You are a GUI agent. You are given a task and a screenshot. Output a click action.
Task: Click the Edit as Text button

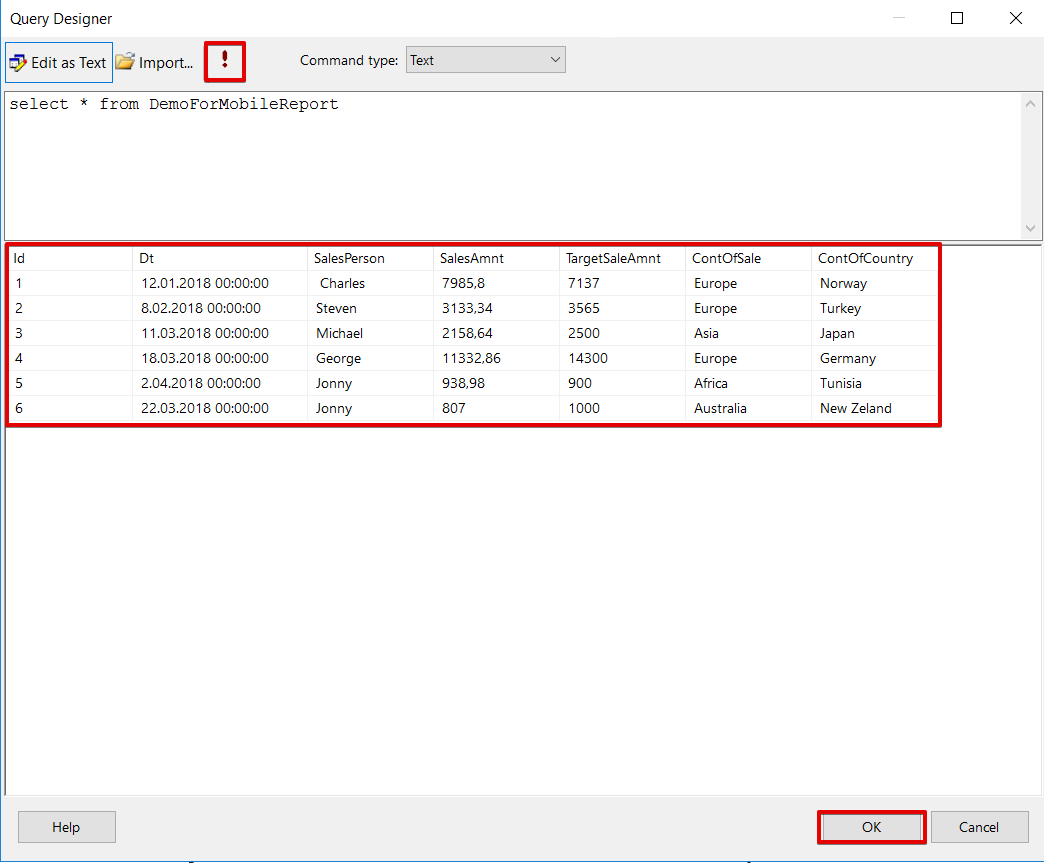click(x=59, y=62)
